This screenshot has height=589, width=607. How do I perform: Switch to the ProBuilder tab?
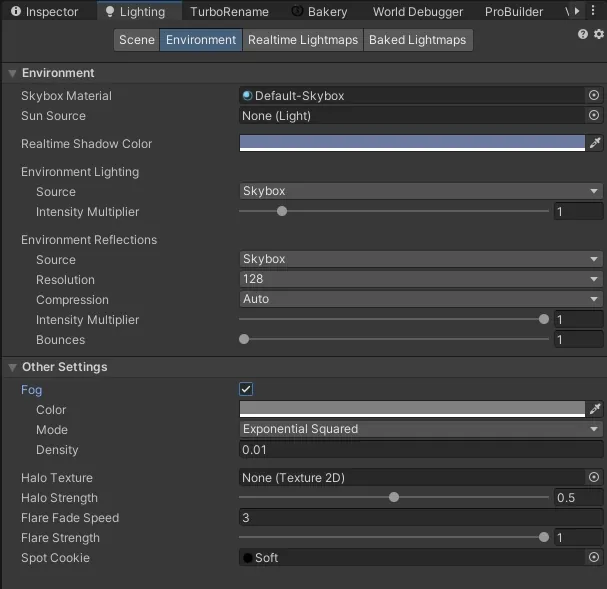click(514, 12)
